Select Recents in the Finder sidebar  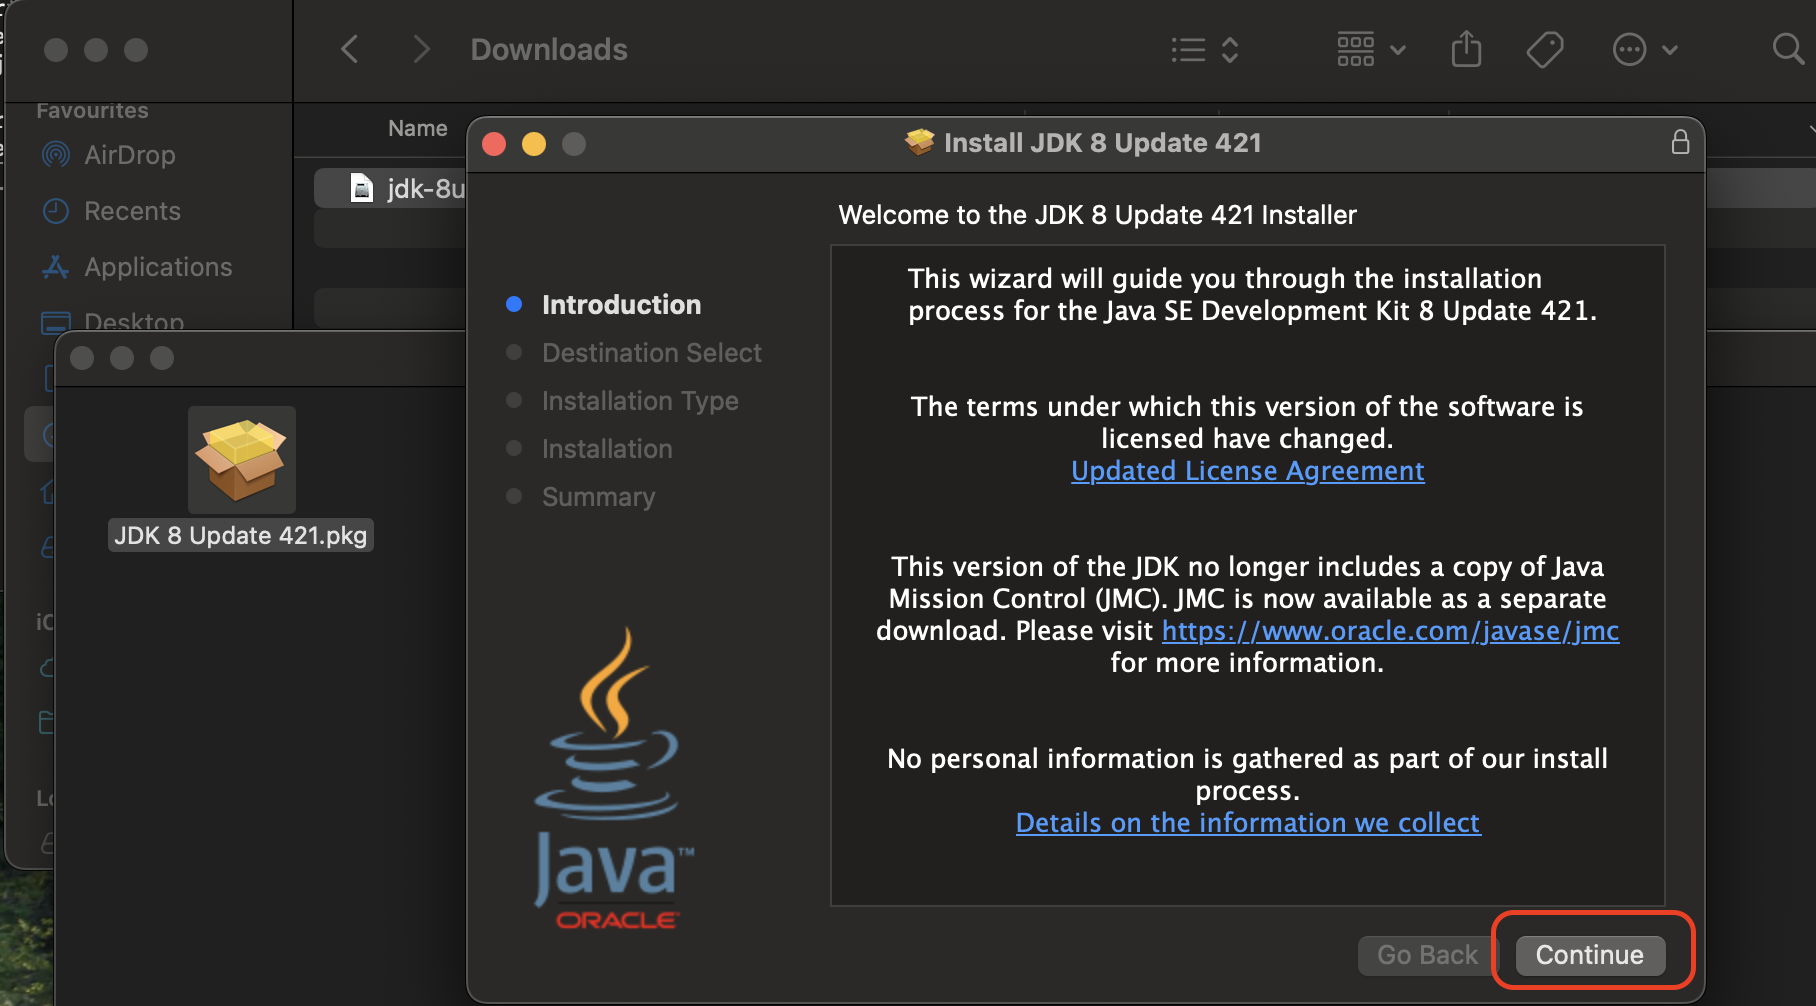point(132,211)
